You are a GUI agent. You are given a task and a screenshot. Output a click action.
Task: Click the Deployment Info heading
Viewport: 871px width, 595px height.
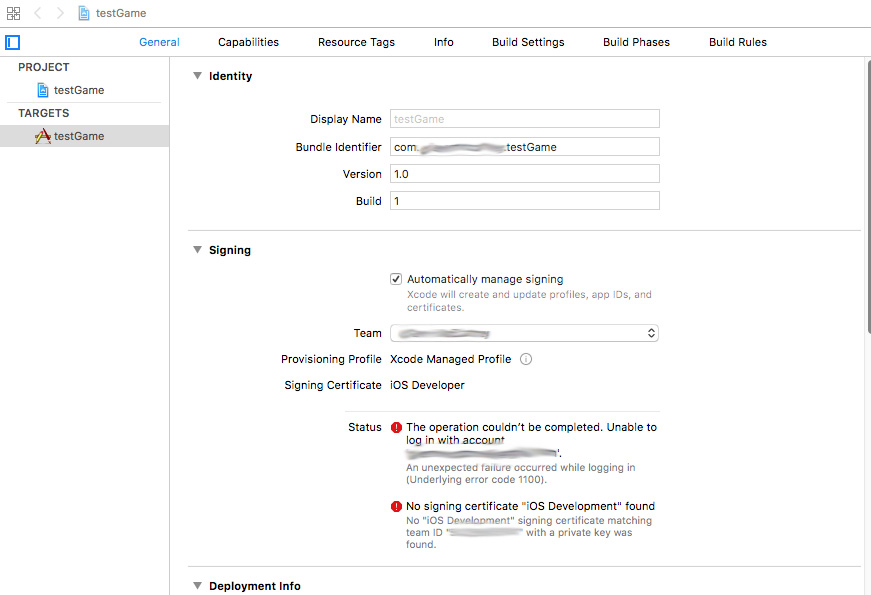(255, 586)
